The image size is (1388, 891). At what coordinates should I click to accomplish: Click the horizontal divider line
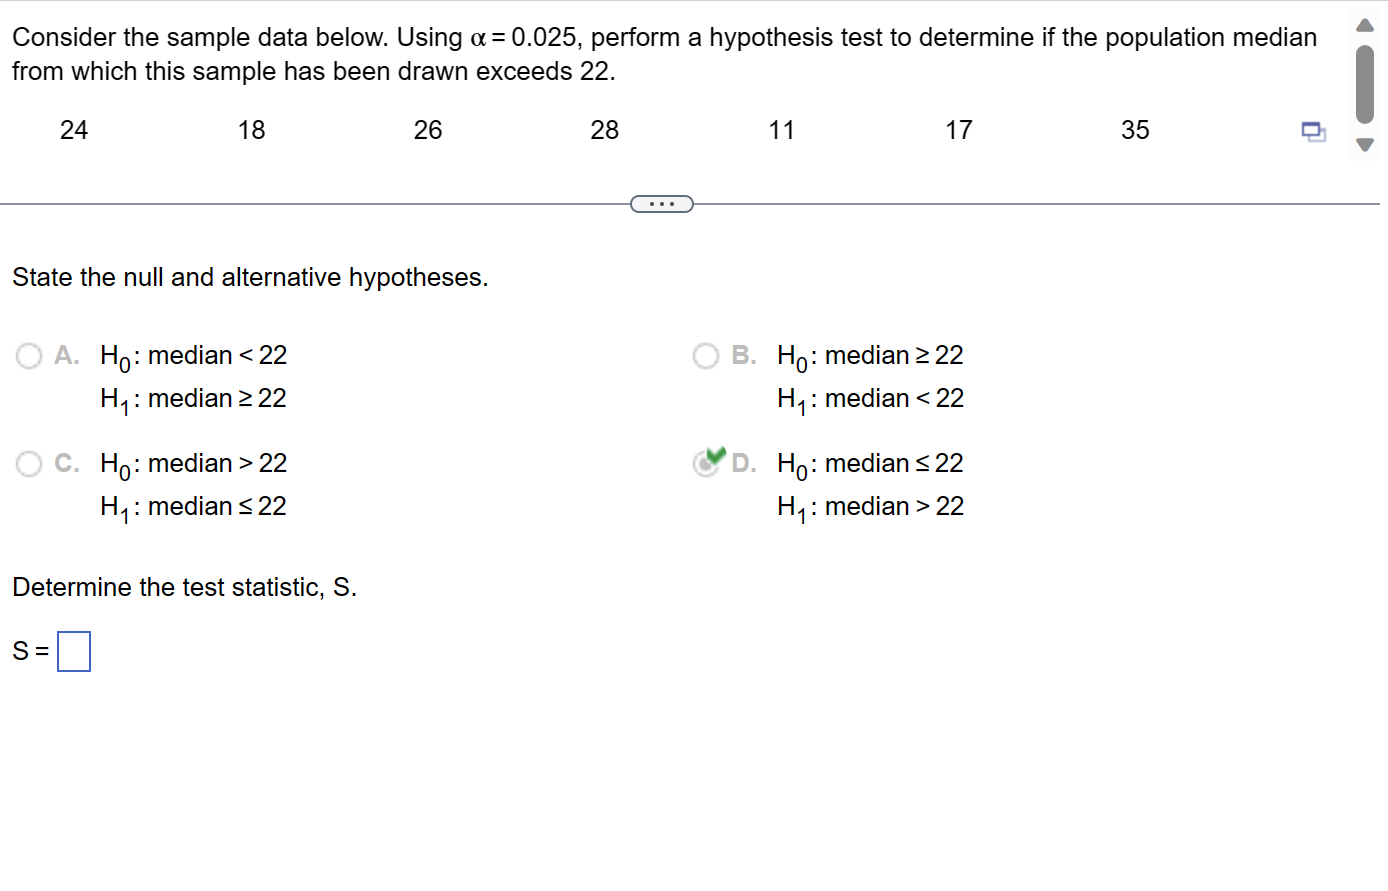(x=300, y=203)
